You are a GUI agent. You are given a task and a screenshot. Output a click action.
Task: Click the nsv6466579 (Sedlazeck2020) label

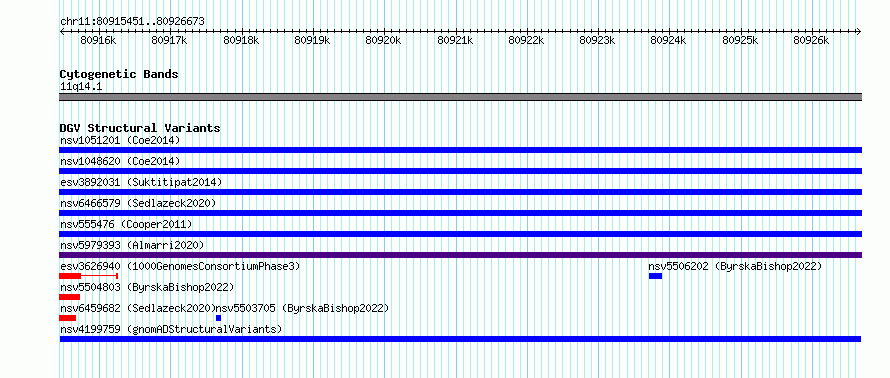[138, 203]
